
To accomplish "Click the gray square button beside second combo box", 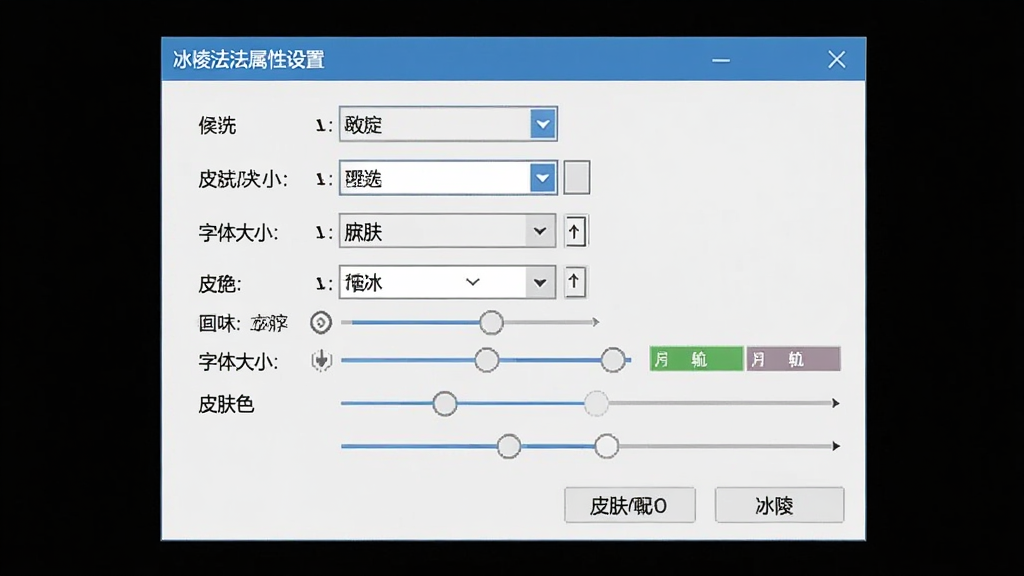I will click(577, 178).
